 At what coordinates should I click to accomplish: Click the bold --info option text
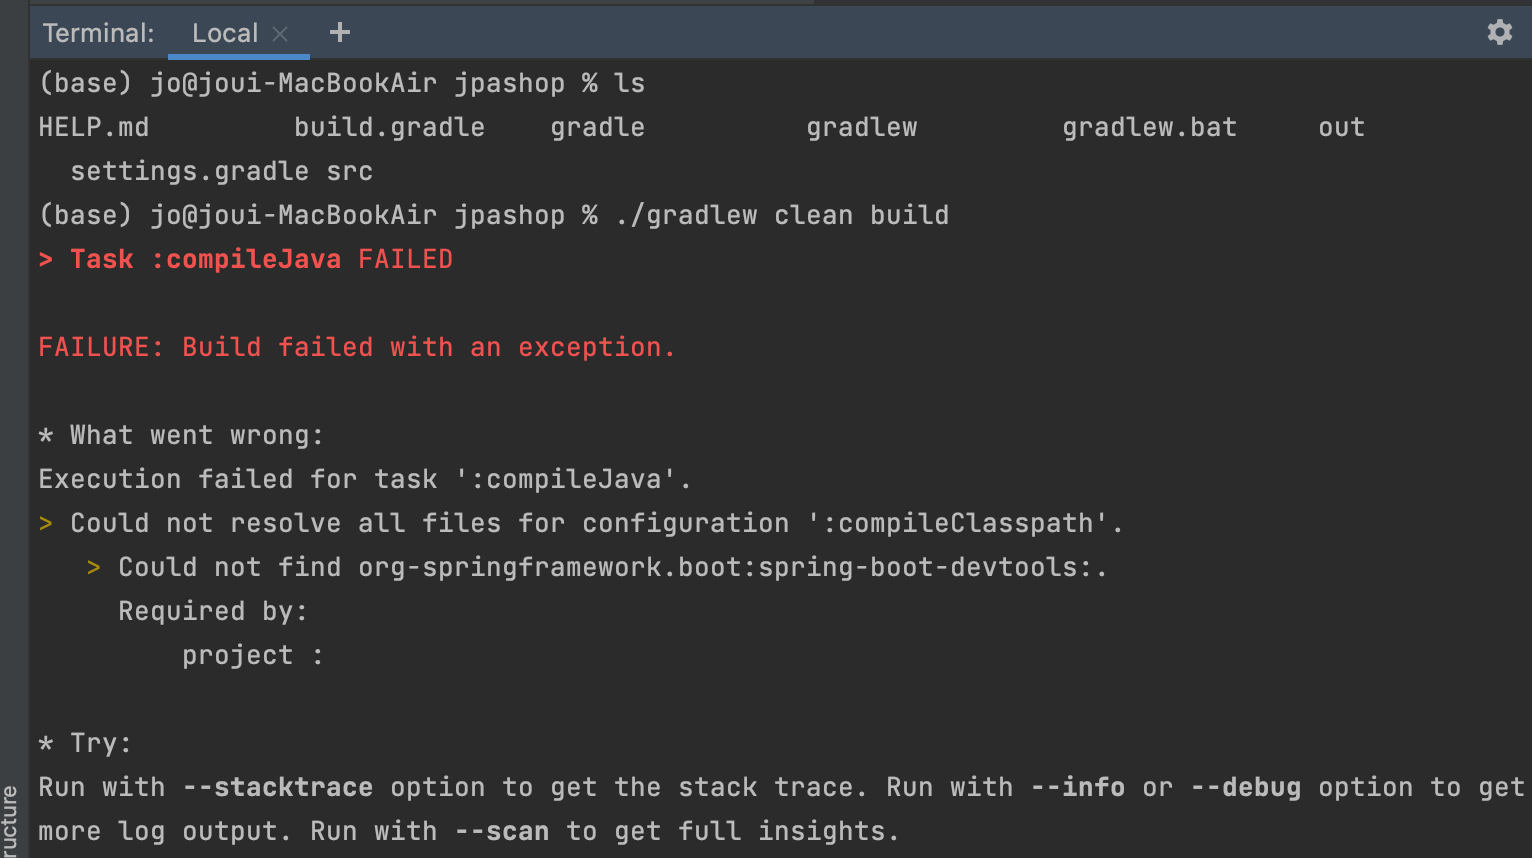point(1077,788)
